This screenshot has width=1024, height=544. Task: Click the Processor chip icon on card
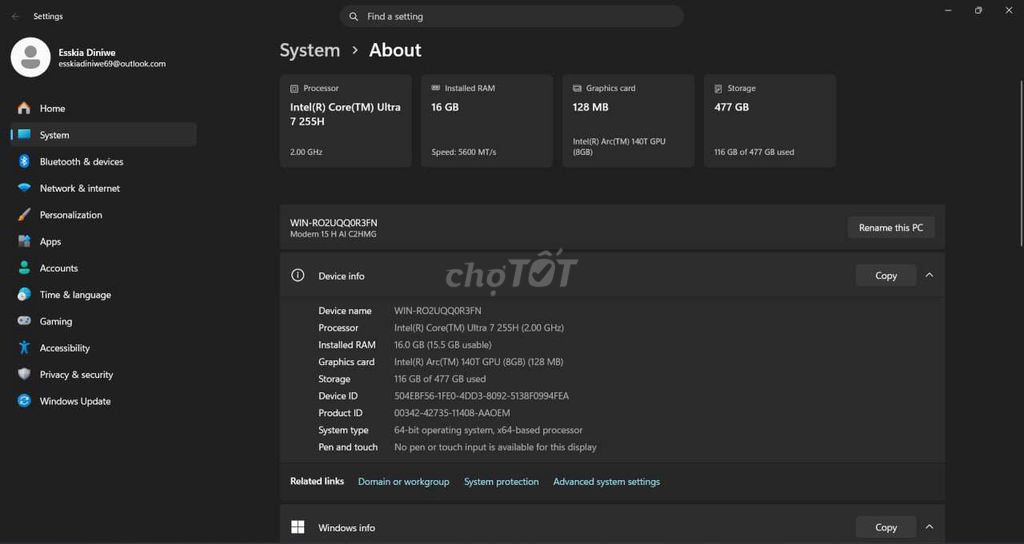[x=294, y=88]
